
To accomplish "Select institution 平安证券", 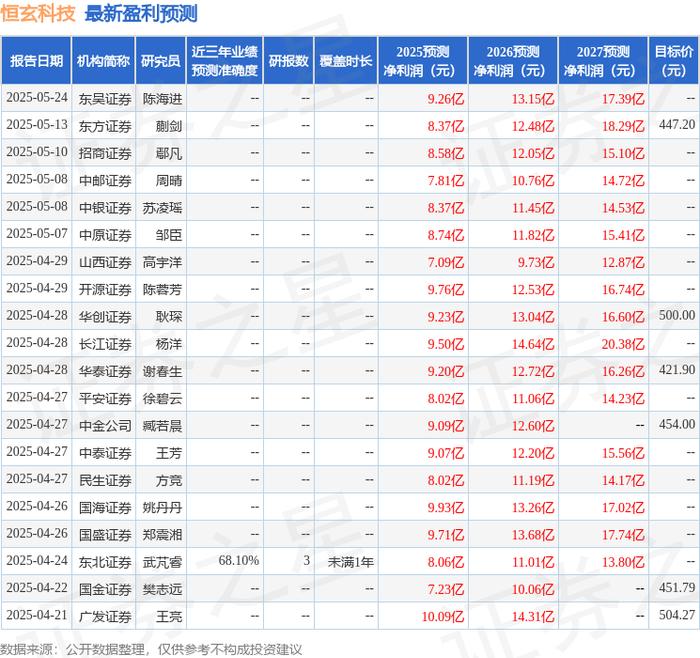I will pos(105,398).
